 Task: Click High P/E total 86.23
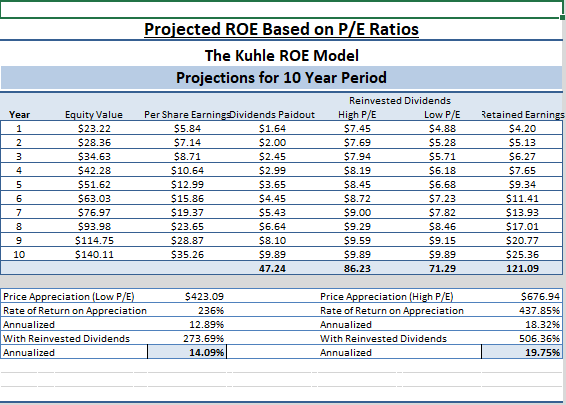point(357,269)
